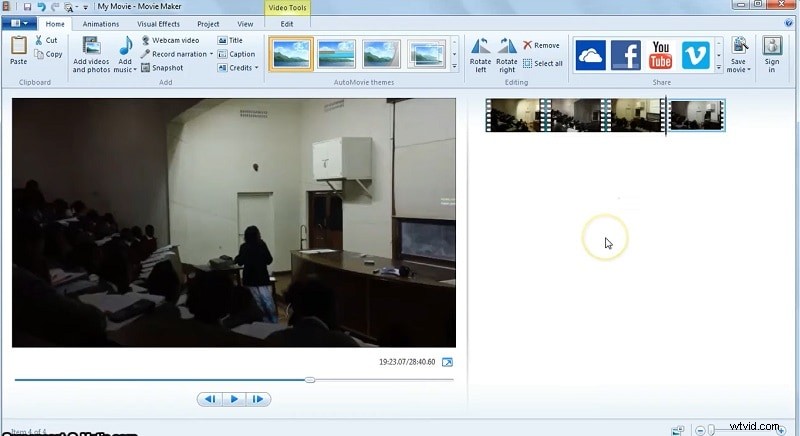Add a Caption to the clip
Screen dimensions: 800x436
click(236, 54)
